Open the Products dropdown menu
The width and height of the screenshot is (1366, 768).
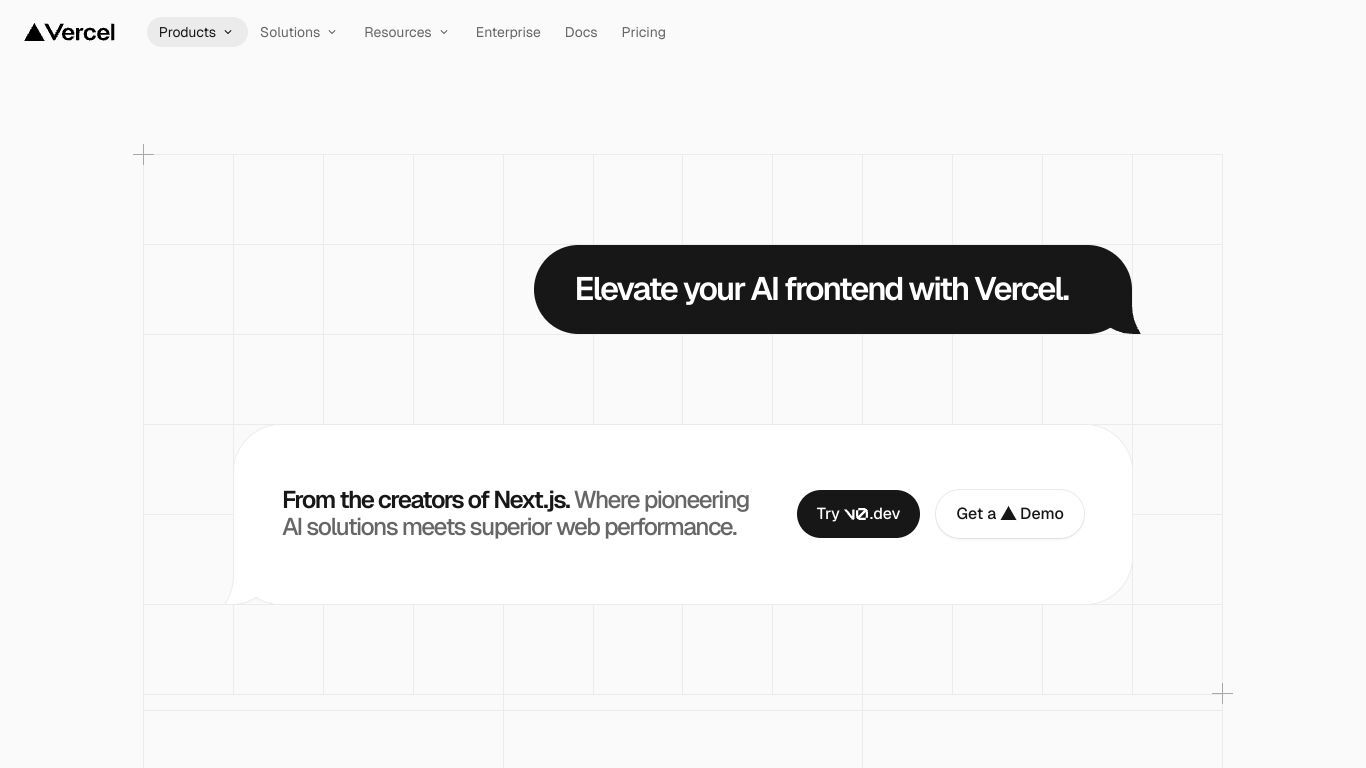[197, 32]
